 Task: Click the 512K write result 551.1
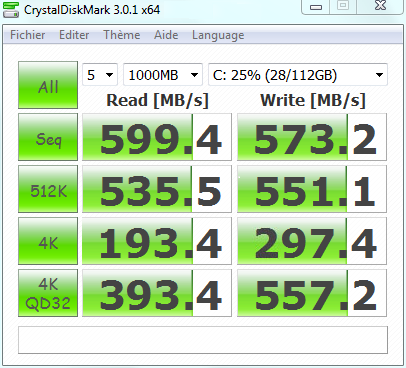(312, 189)
